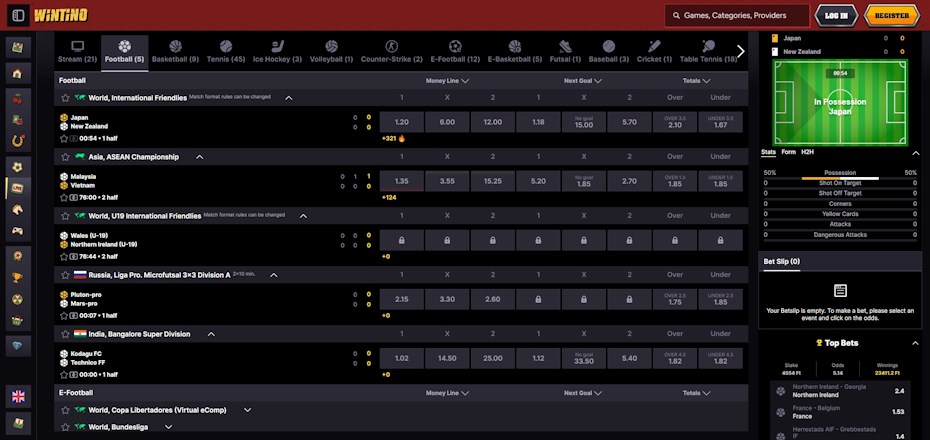Open the diamond VIP icon in sidebar
Image resolution: width=930 pixels, height=440 pixels.
[x=18, y=345]
